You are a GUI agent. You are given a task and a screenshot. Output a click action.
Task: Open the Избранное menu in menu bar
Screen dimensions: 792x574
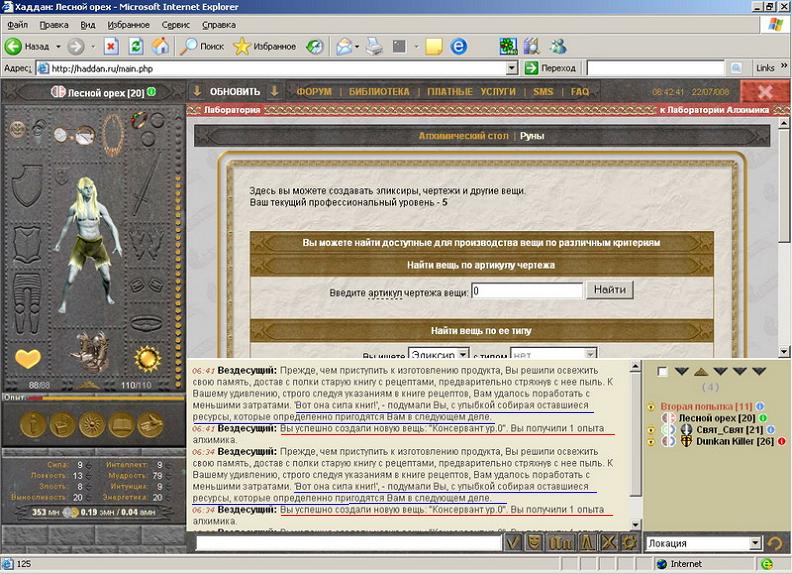129,24
